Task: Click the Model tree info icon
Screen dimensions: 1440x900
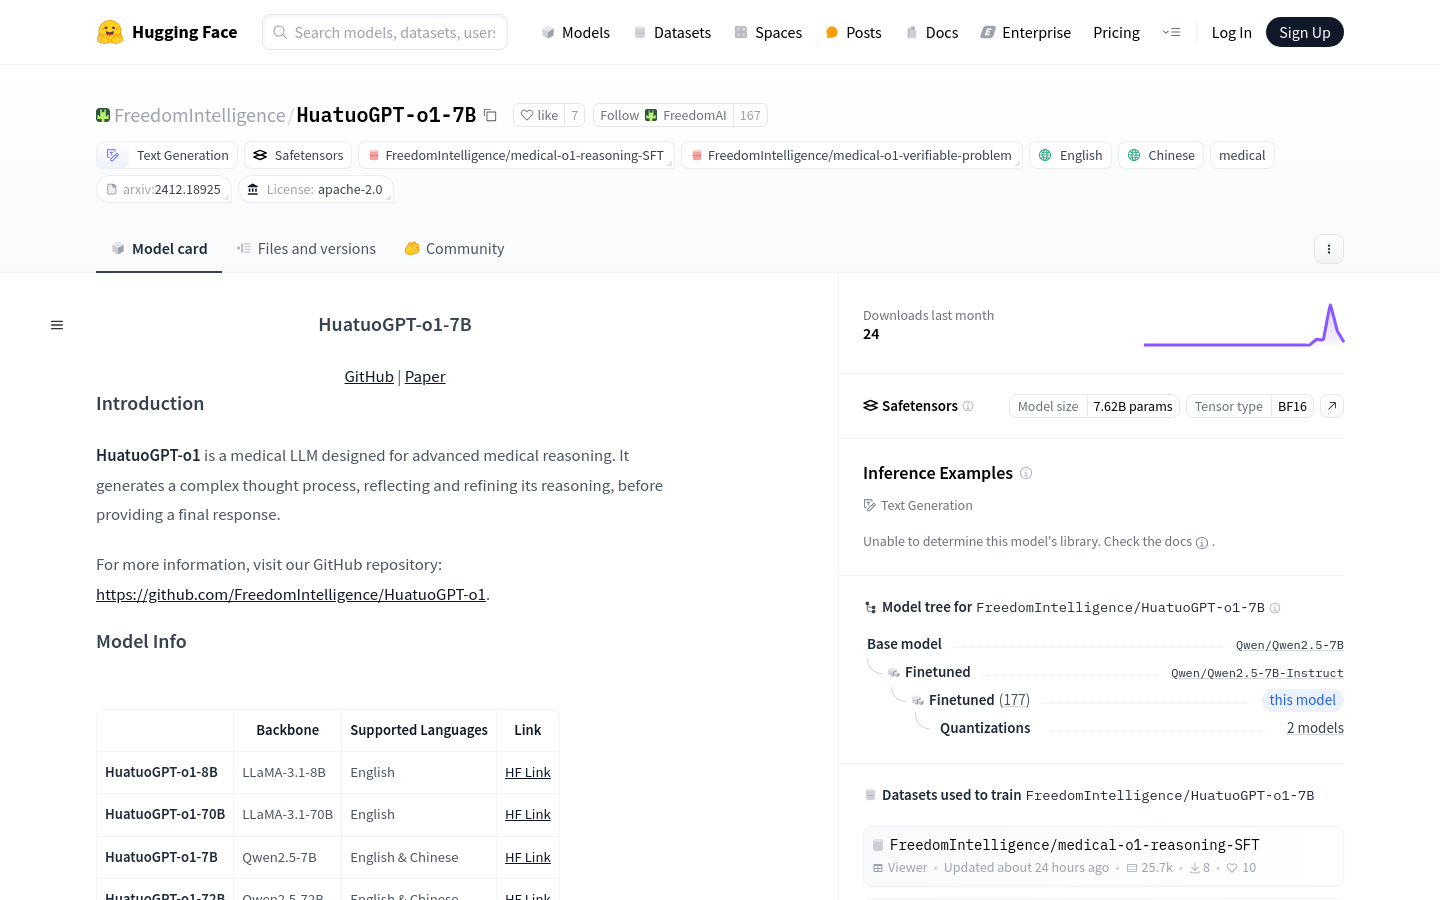Action: pos(1275,608)
